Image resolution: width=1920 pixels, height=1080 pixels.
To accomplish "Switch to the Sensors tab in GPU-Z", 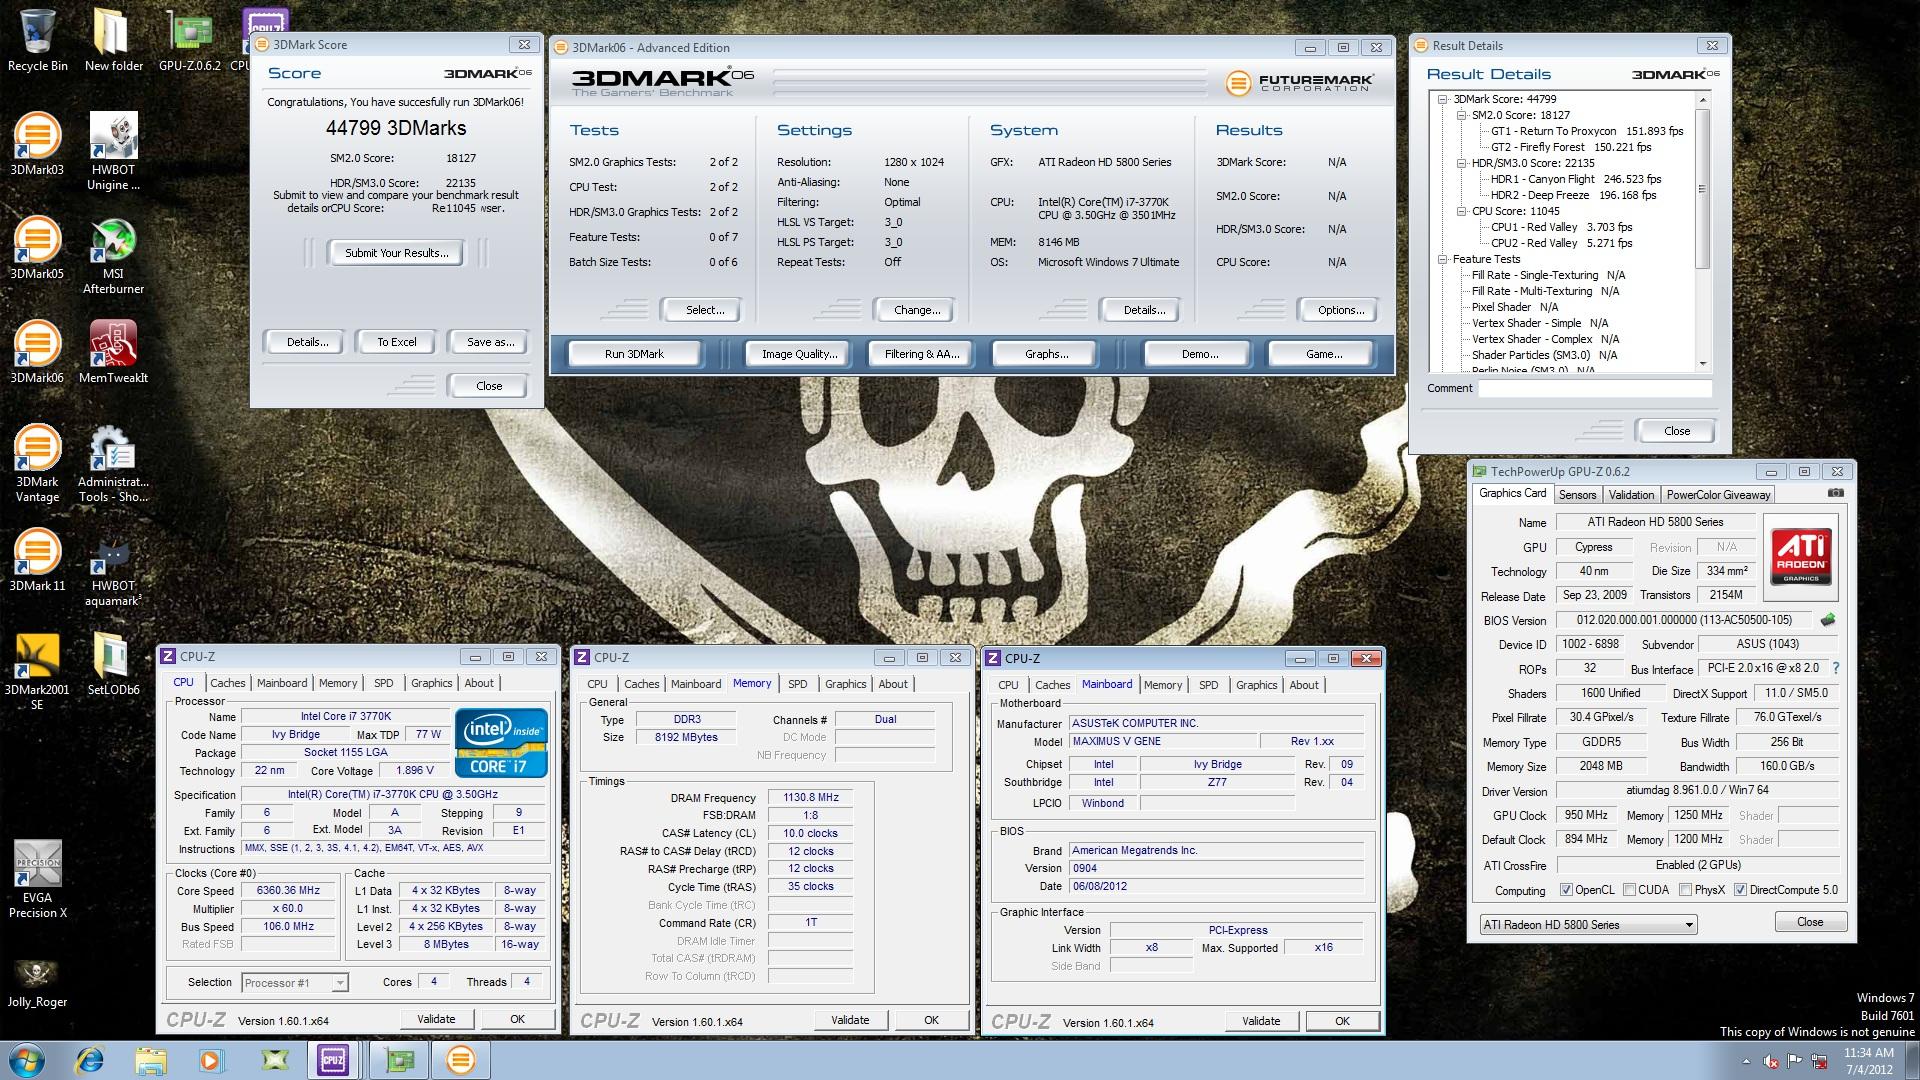I will tap(1577, 495).
